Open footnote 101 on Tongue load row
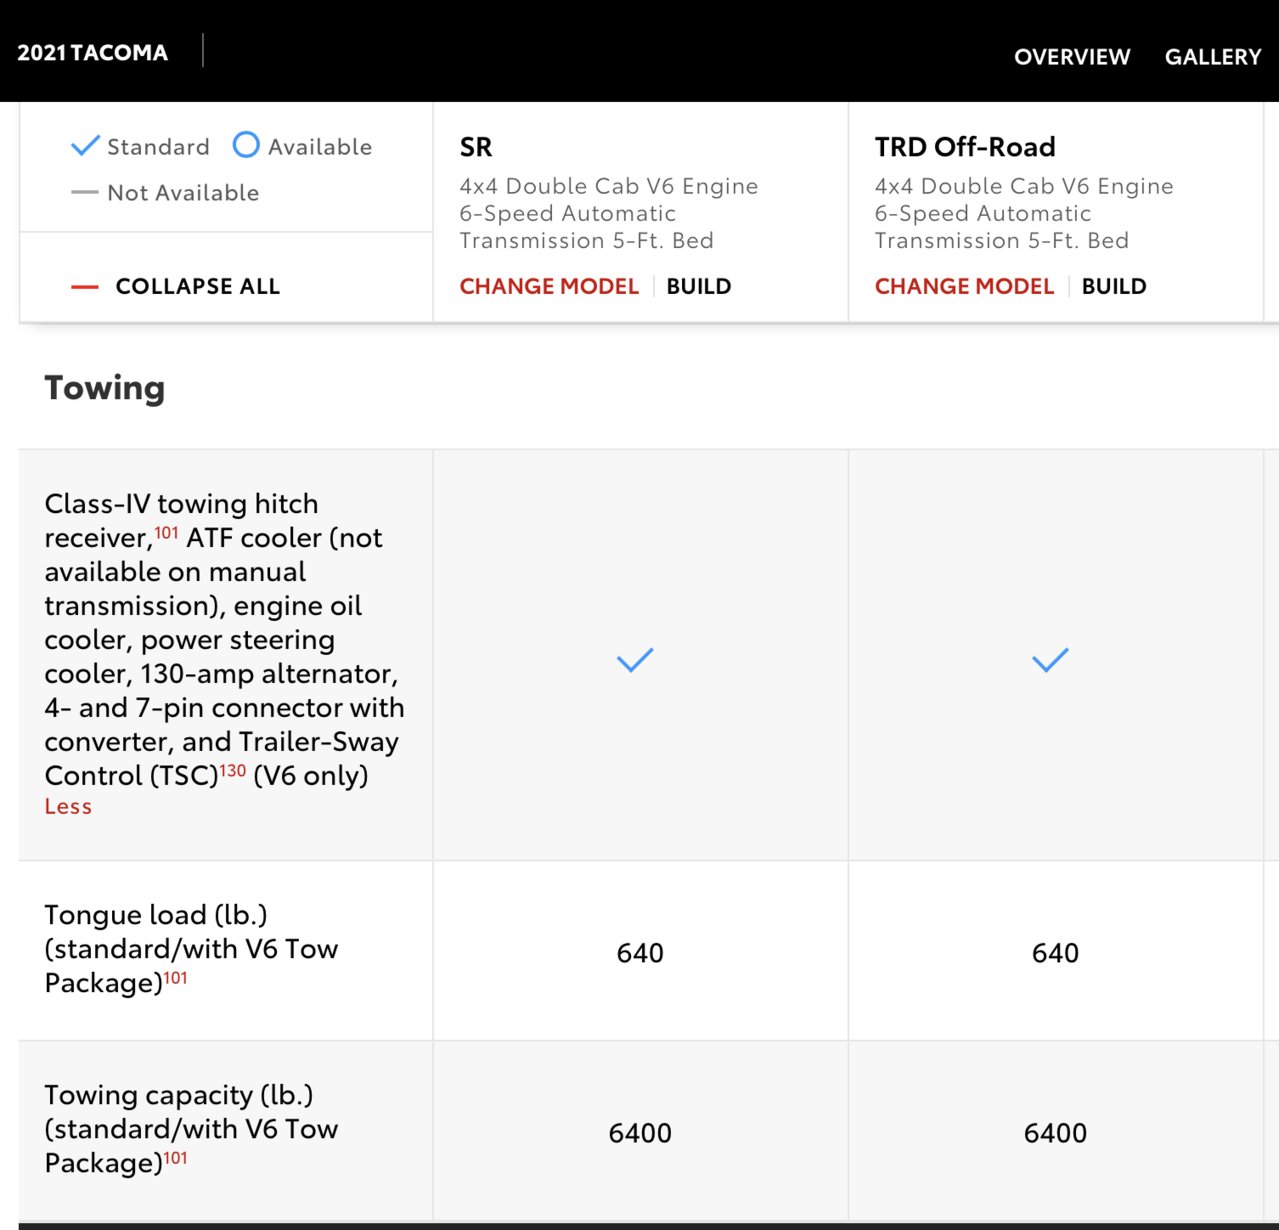 click(x=175, y=977)
